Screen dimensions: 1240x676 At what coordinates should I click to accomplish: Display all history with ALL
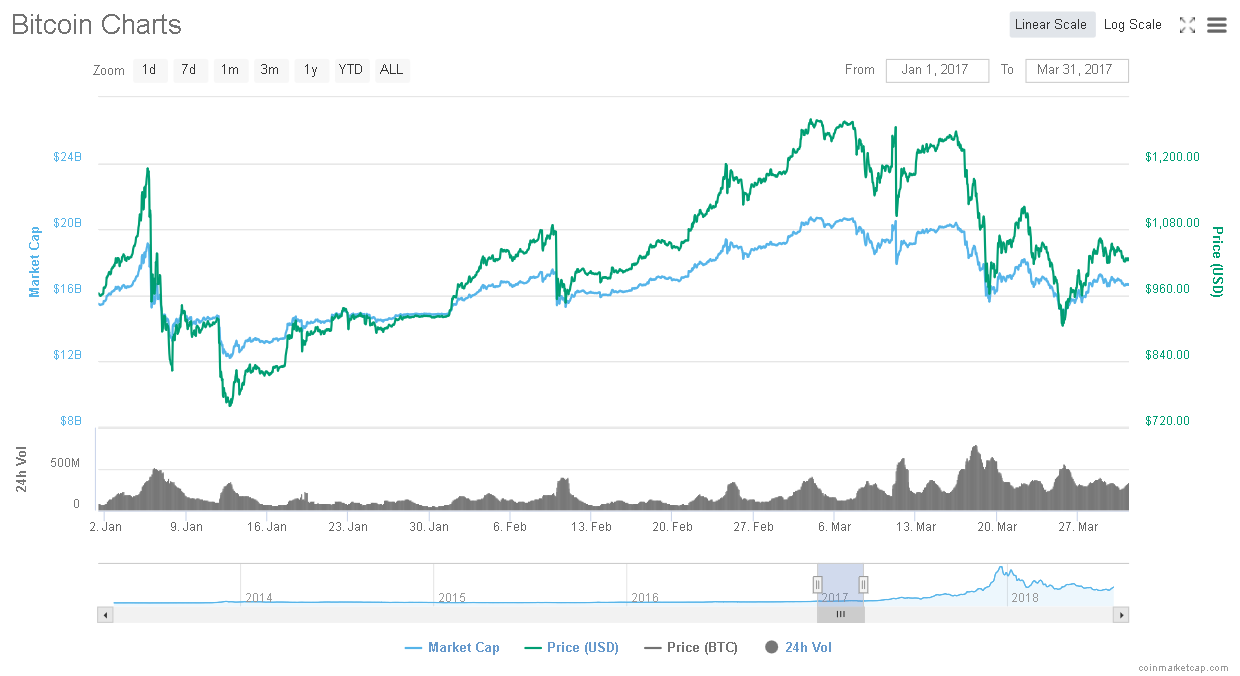390,70
